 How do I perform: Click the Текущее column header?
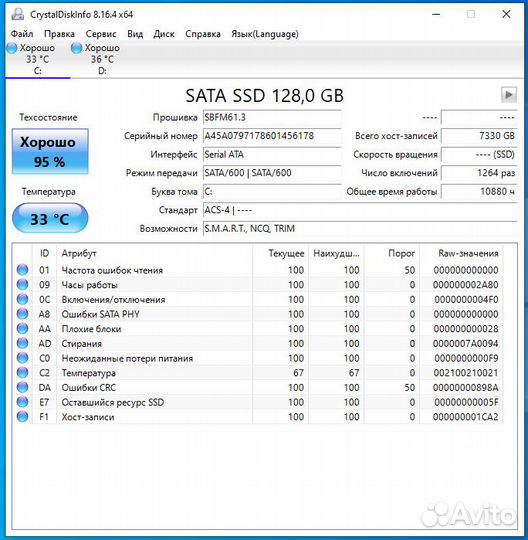pos(280,253)
